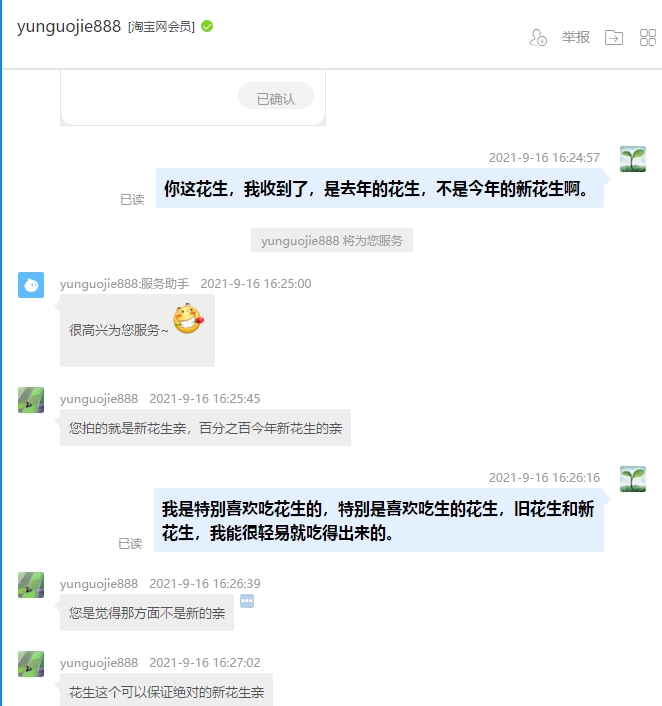The image size is (662, 706).
Task: Click seller avatar beside 16:26:39 message
Action: pos(31,585)
